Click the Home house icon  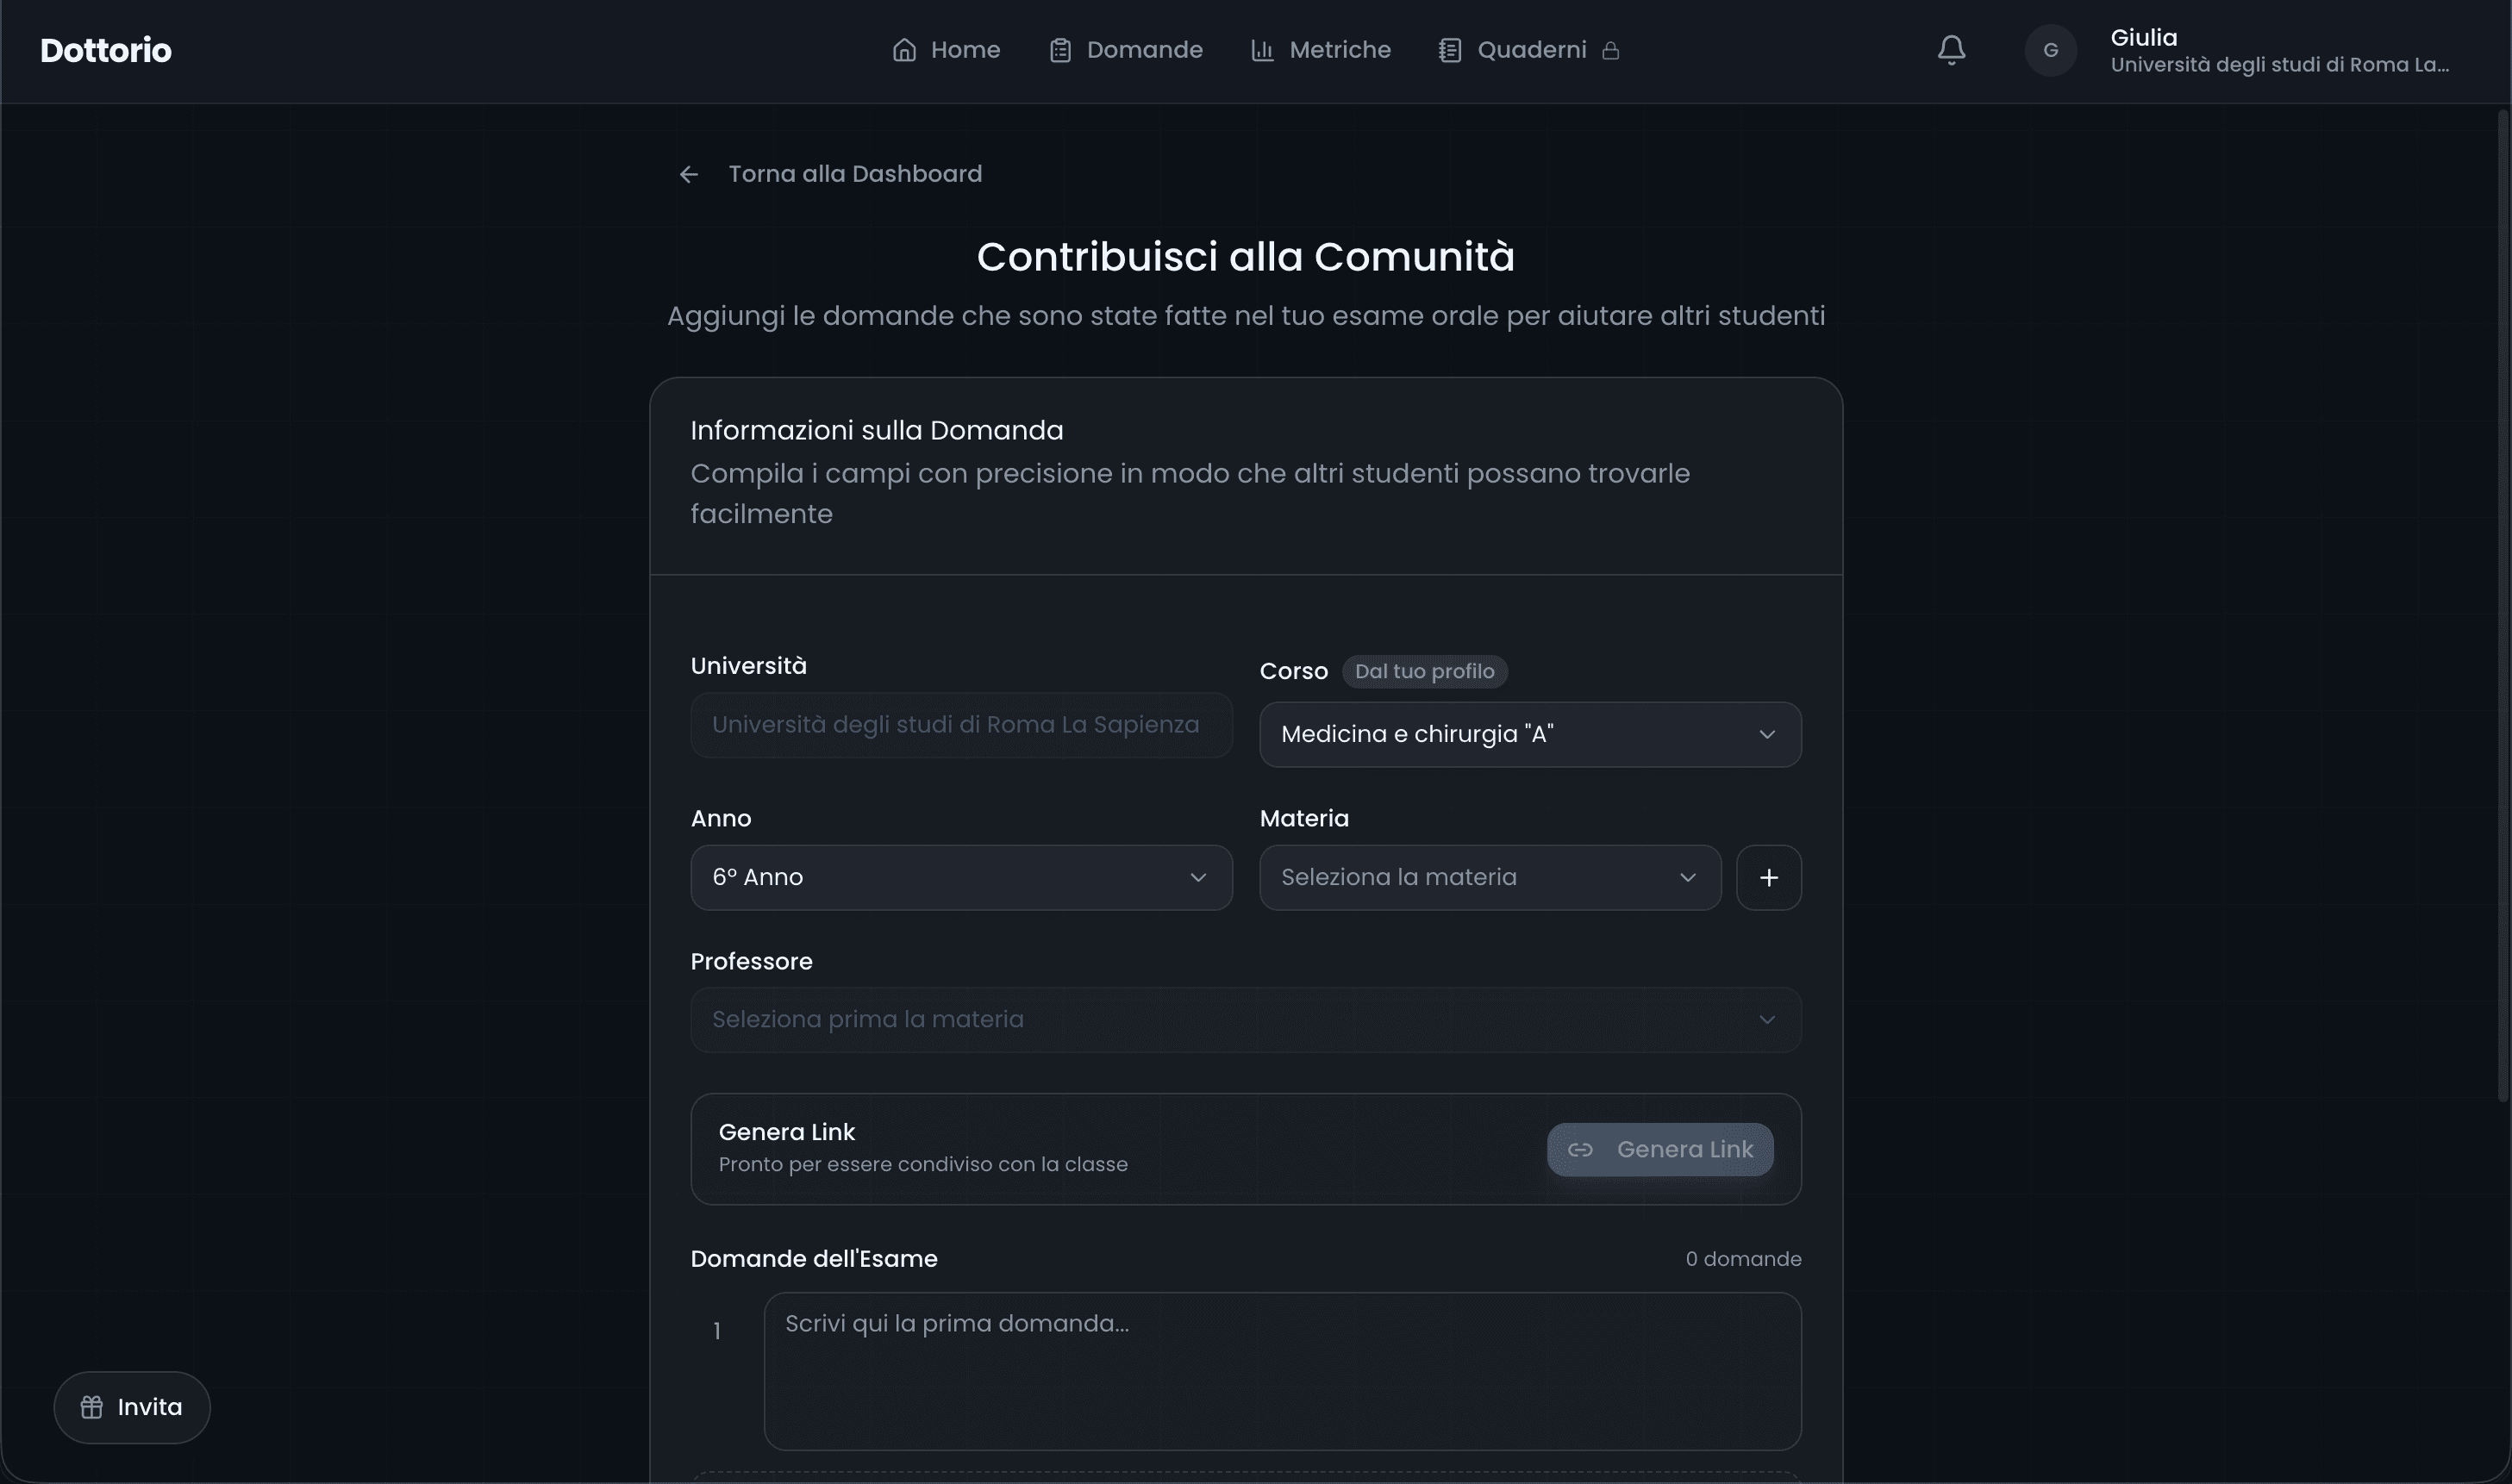click(x=904, y=50)
